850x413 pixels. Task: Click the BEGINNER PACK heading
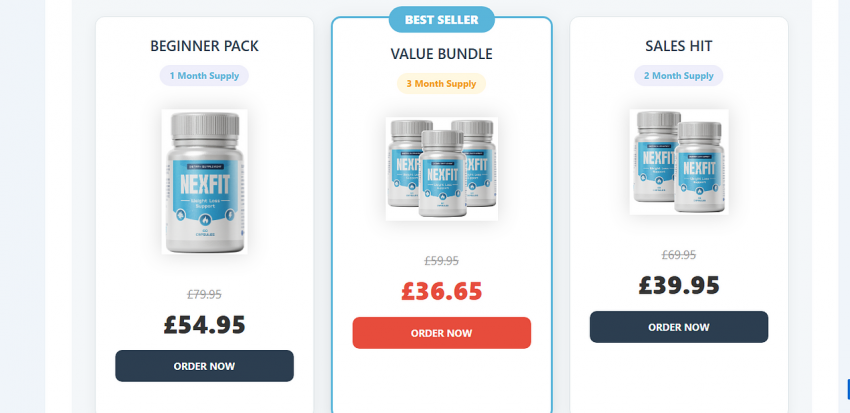coord(204,46)
